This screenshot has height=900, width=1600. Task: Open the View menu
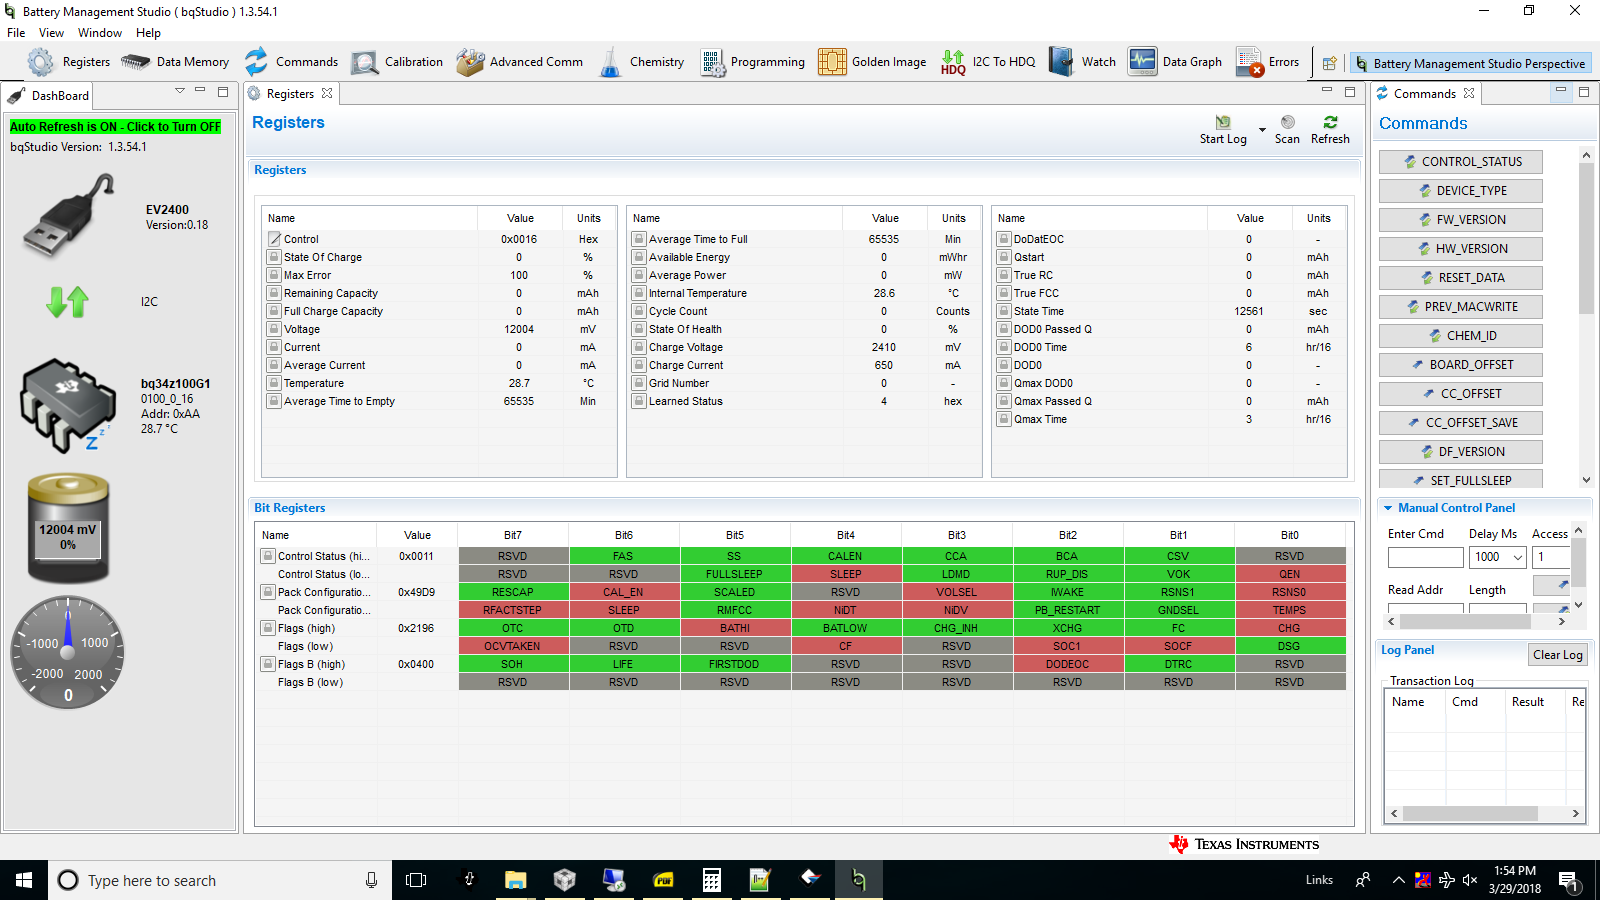51,33
